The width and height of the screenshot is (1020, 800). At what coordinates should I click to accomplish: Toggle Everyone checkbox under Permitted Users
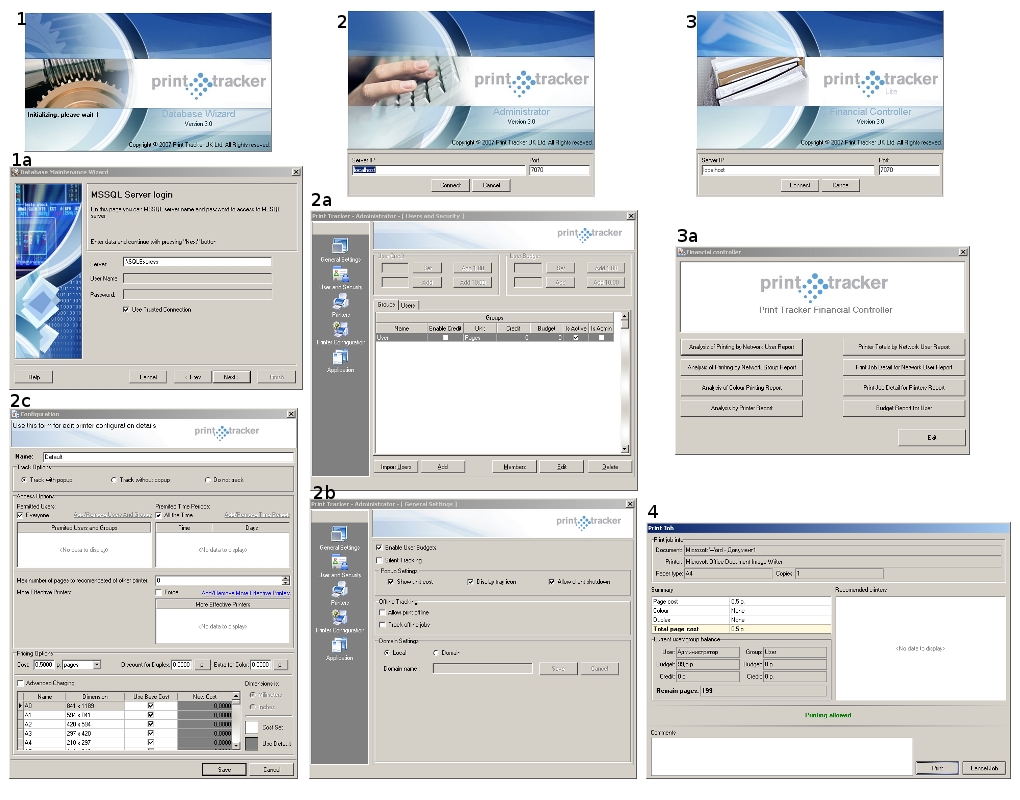point(20,515)
